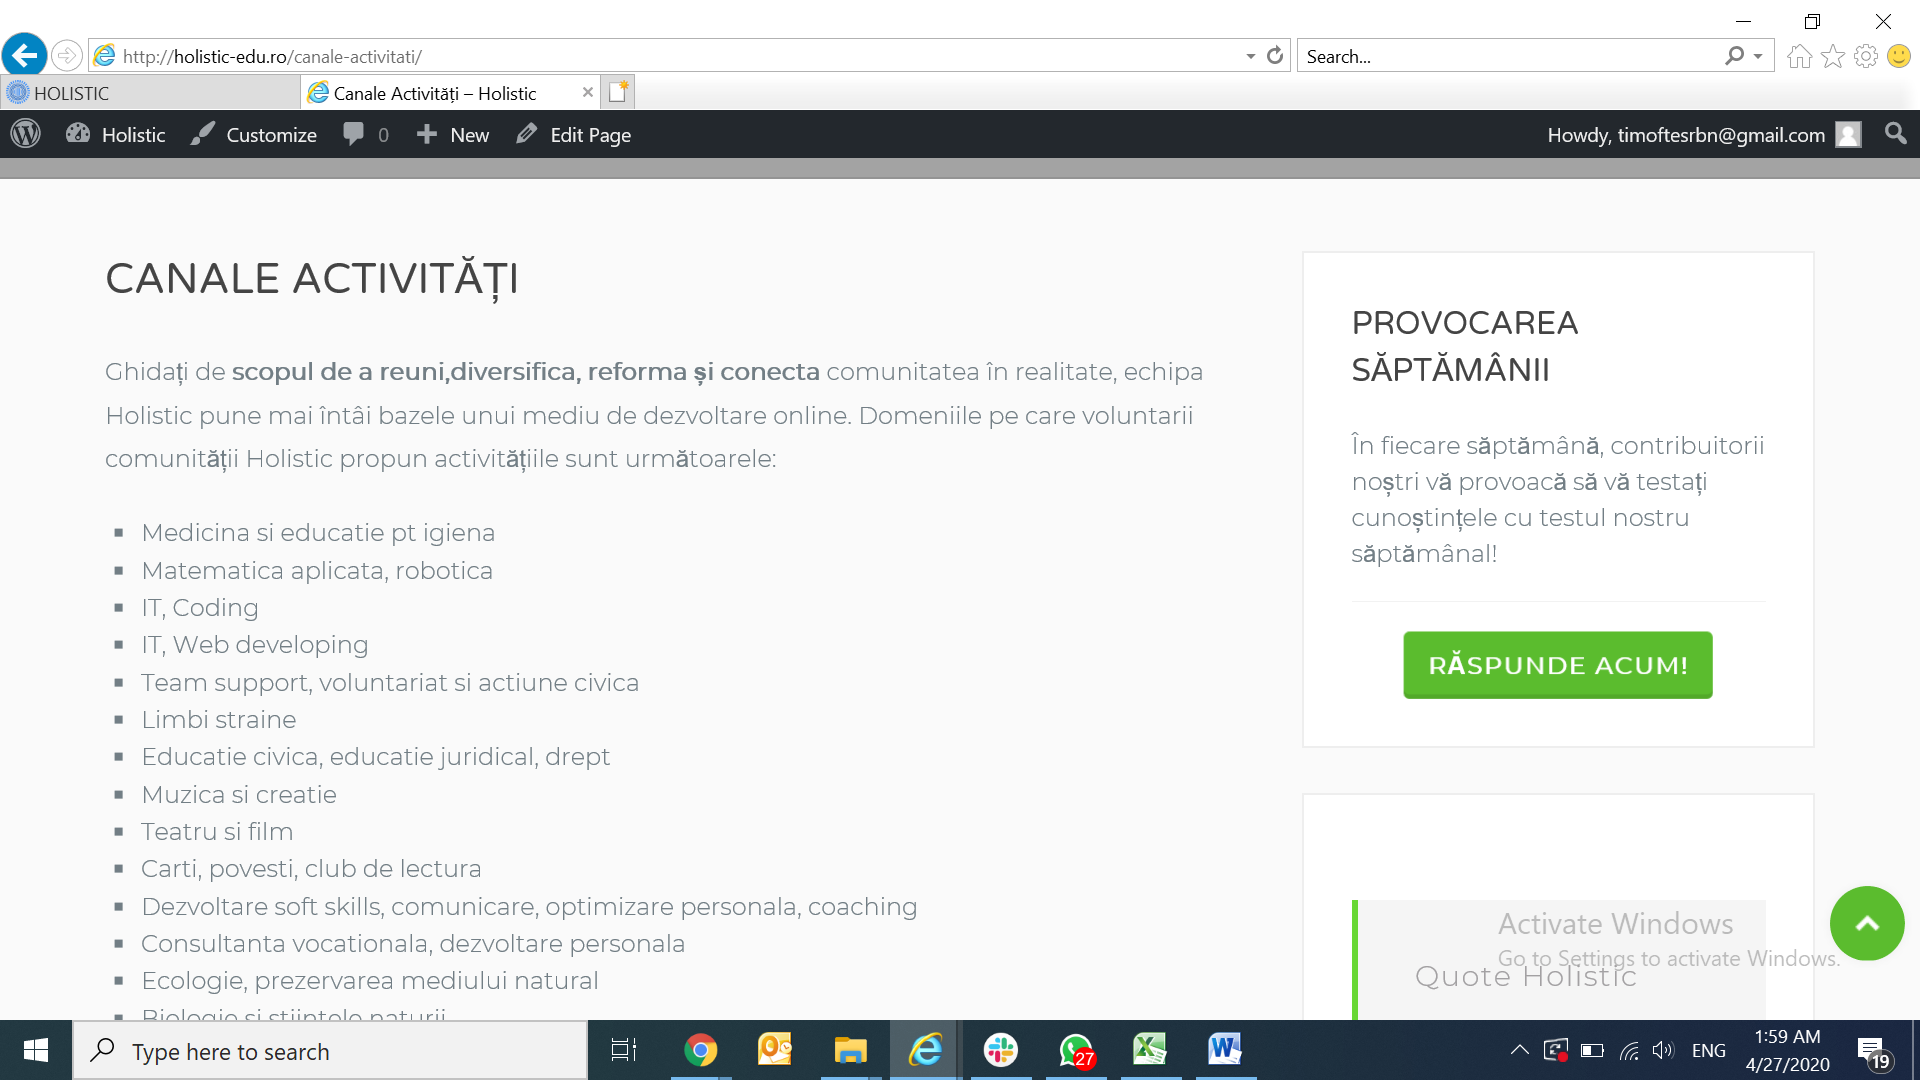The width and height of the screenshot is (1920, 1080).
Task: Open the browser favorites star icon
Action: (x=1832, y=56)
